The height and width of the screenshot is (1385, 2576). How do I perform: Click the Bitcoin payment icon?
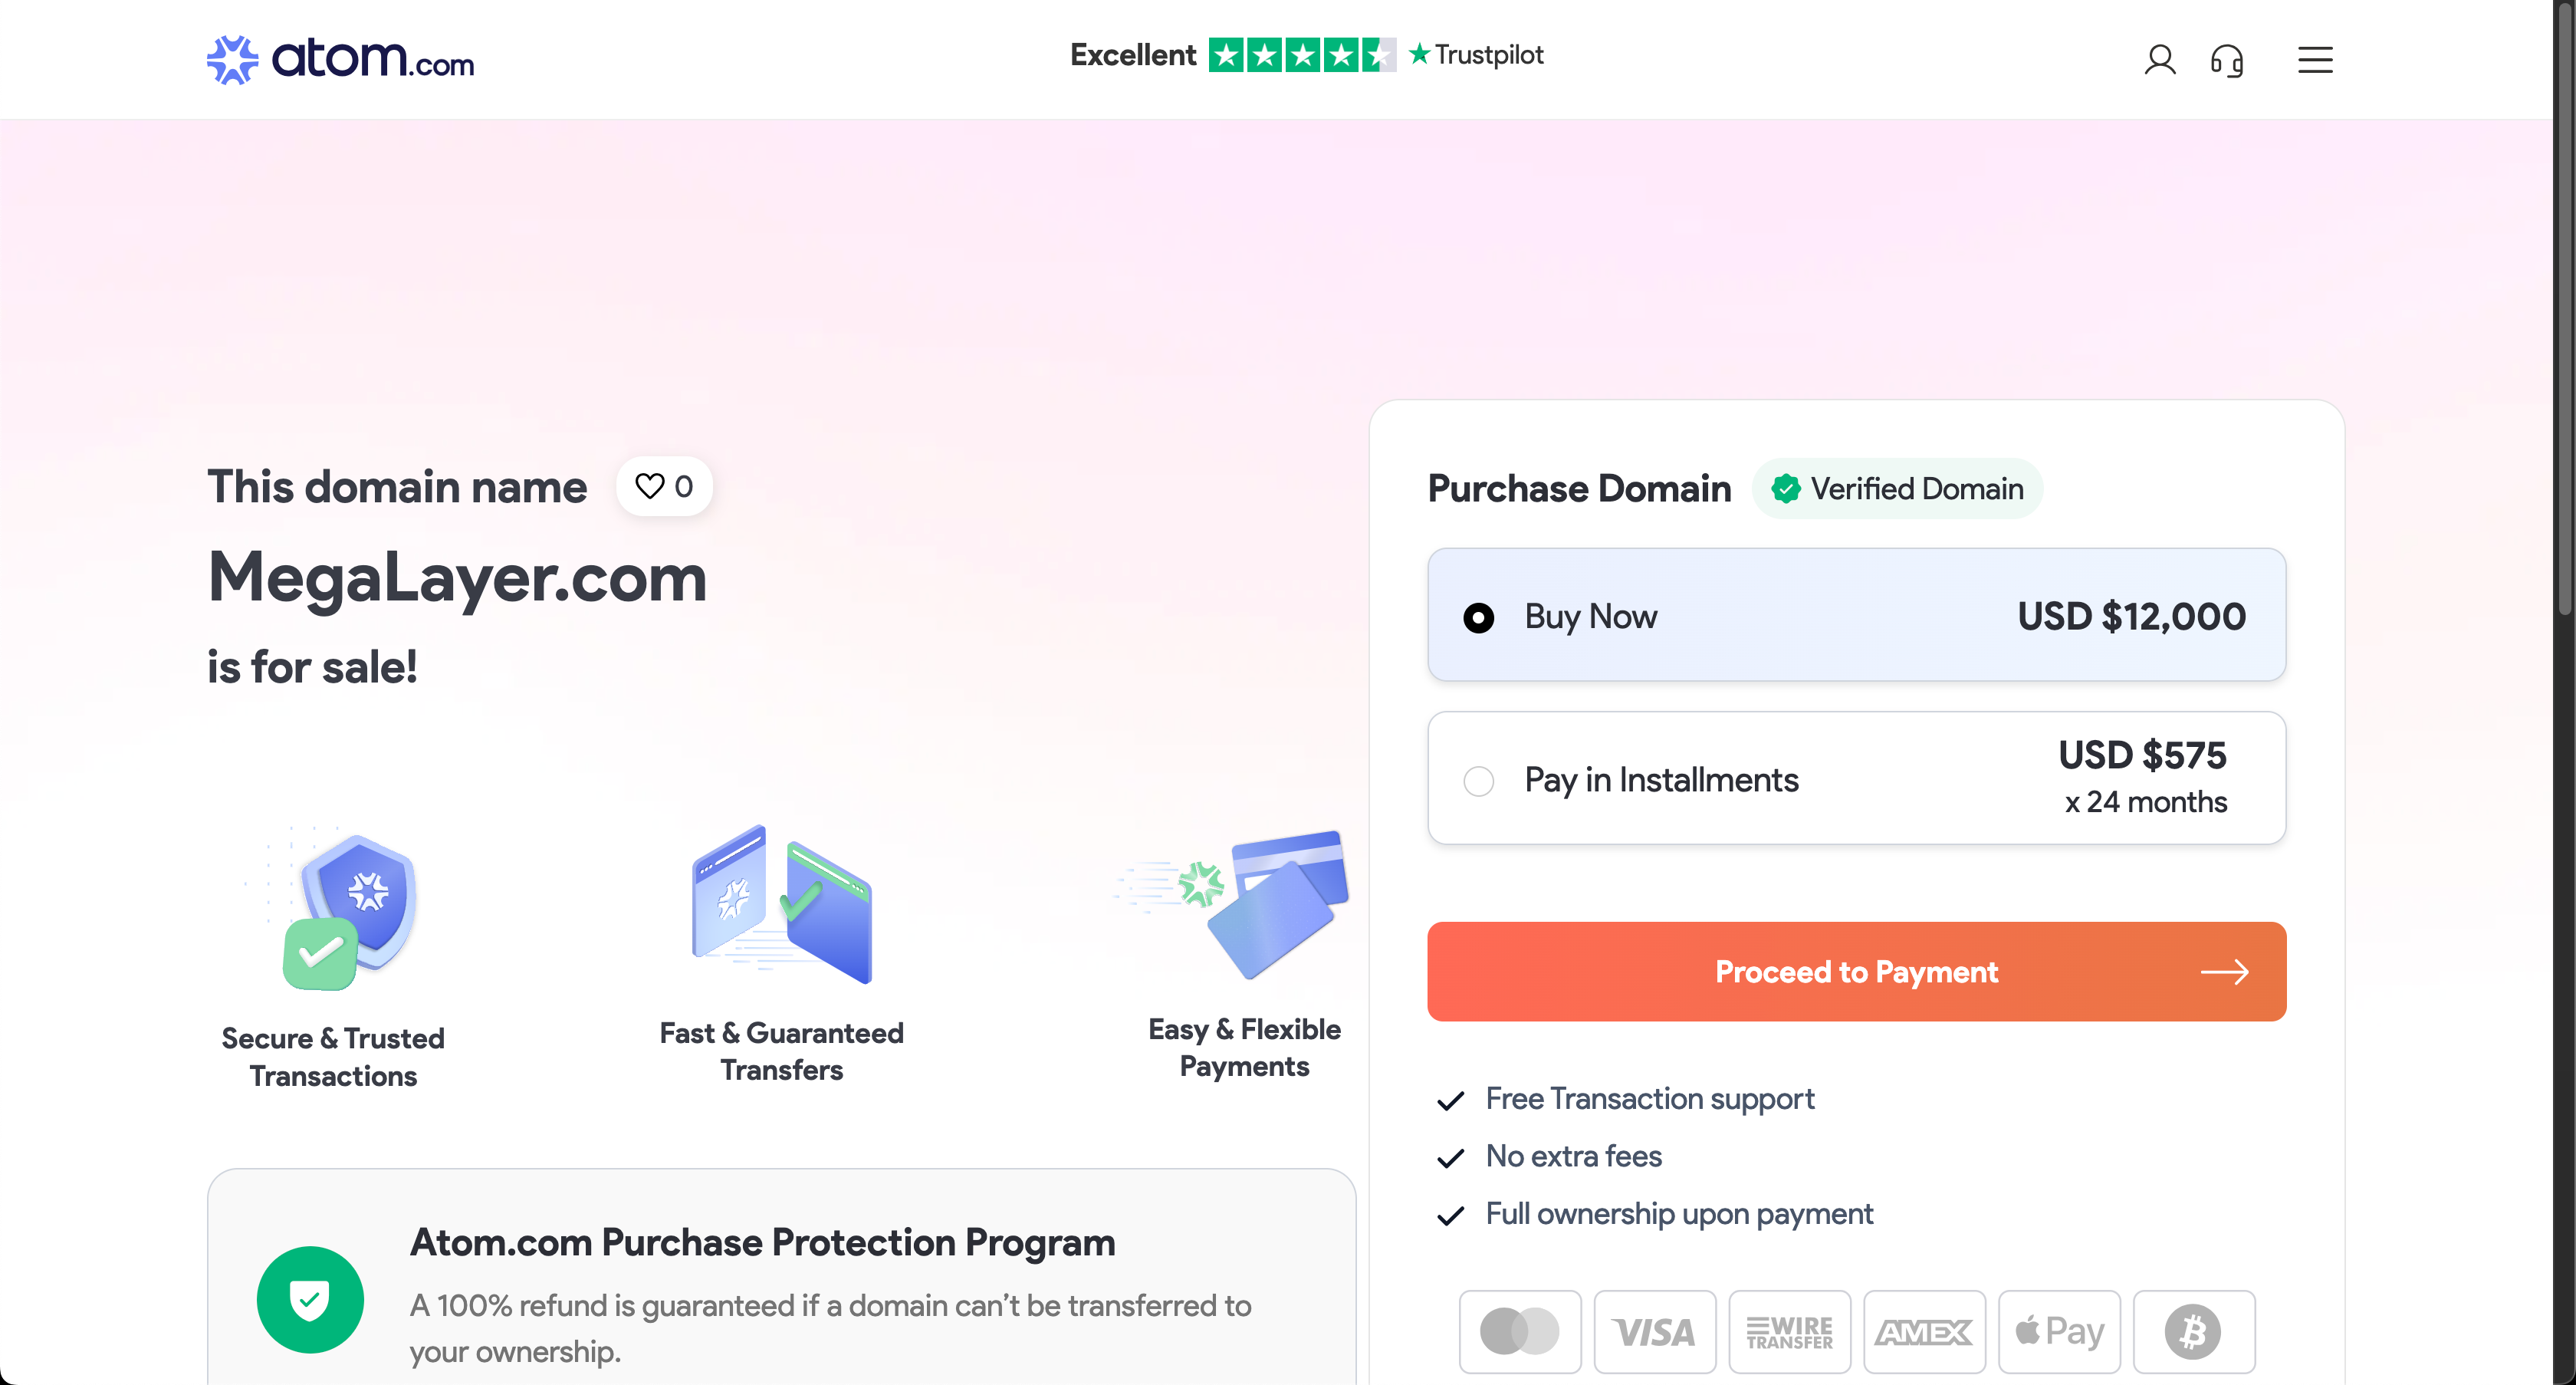coord(2193,1331)
